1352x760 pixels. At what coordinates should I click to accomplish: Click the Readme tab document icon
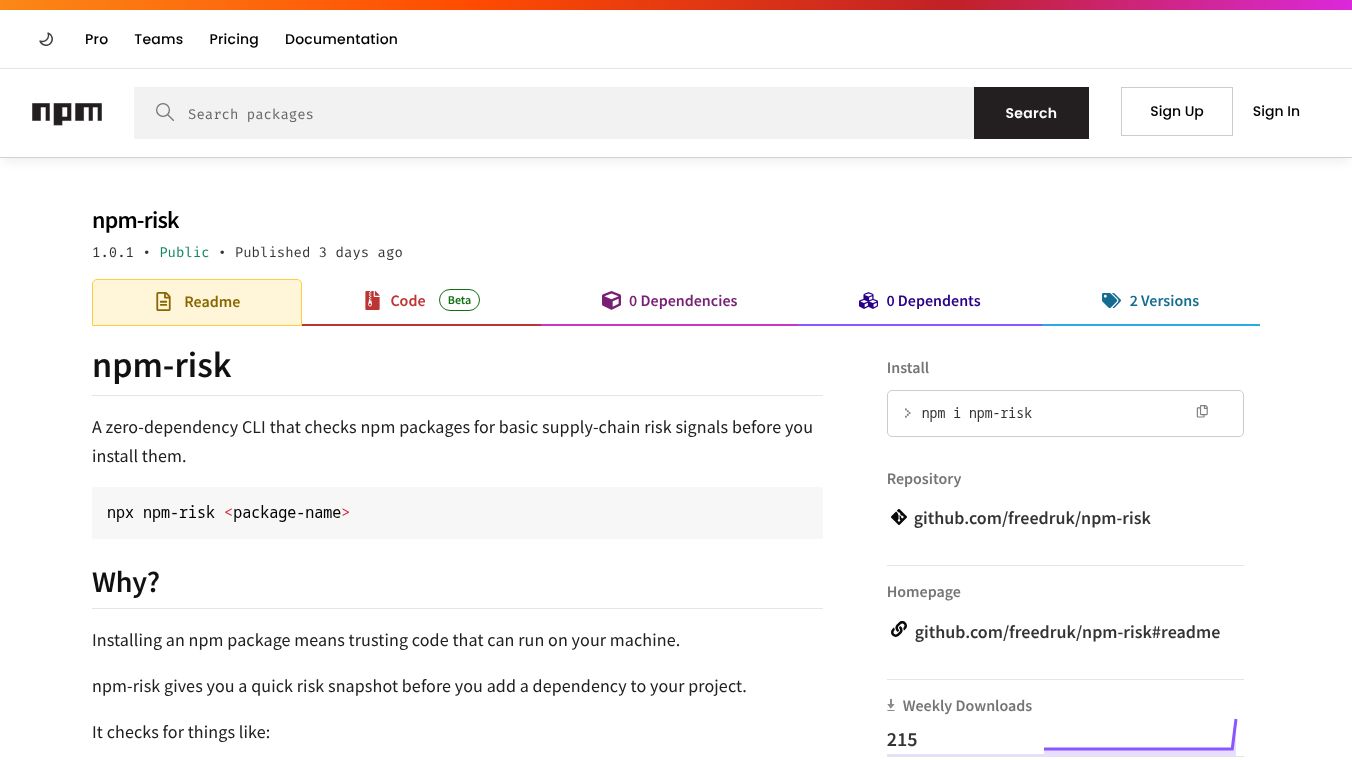tap(163, 301)
